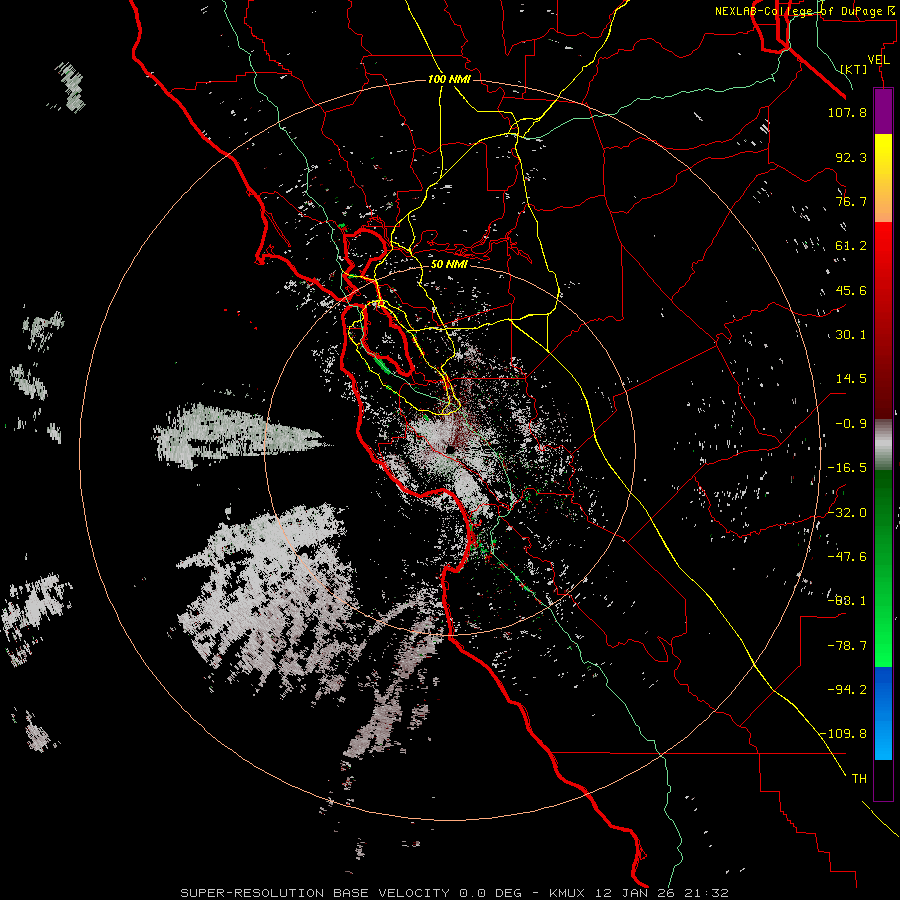Viewport: 900px width, 900px height.
Task: Click the 14.5 velocity scale value
Action: (851, 379)
